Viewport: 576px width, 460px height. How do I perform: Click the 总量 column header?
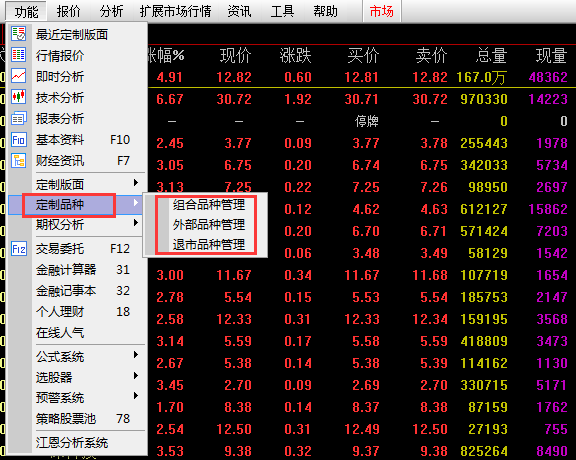(x=491, y=55)
